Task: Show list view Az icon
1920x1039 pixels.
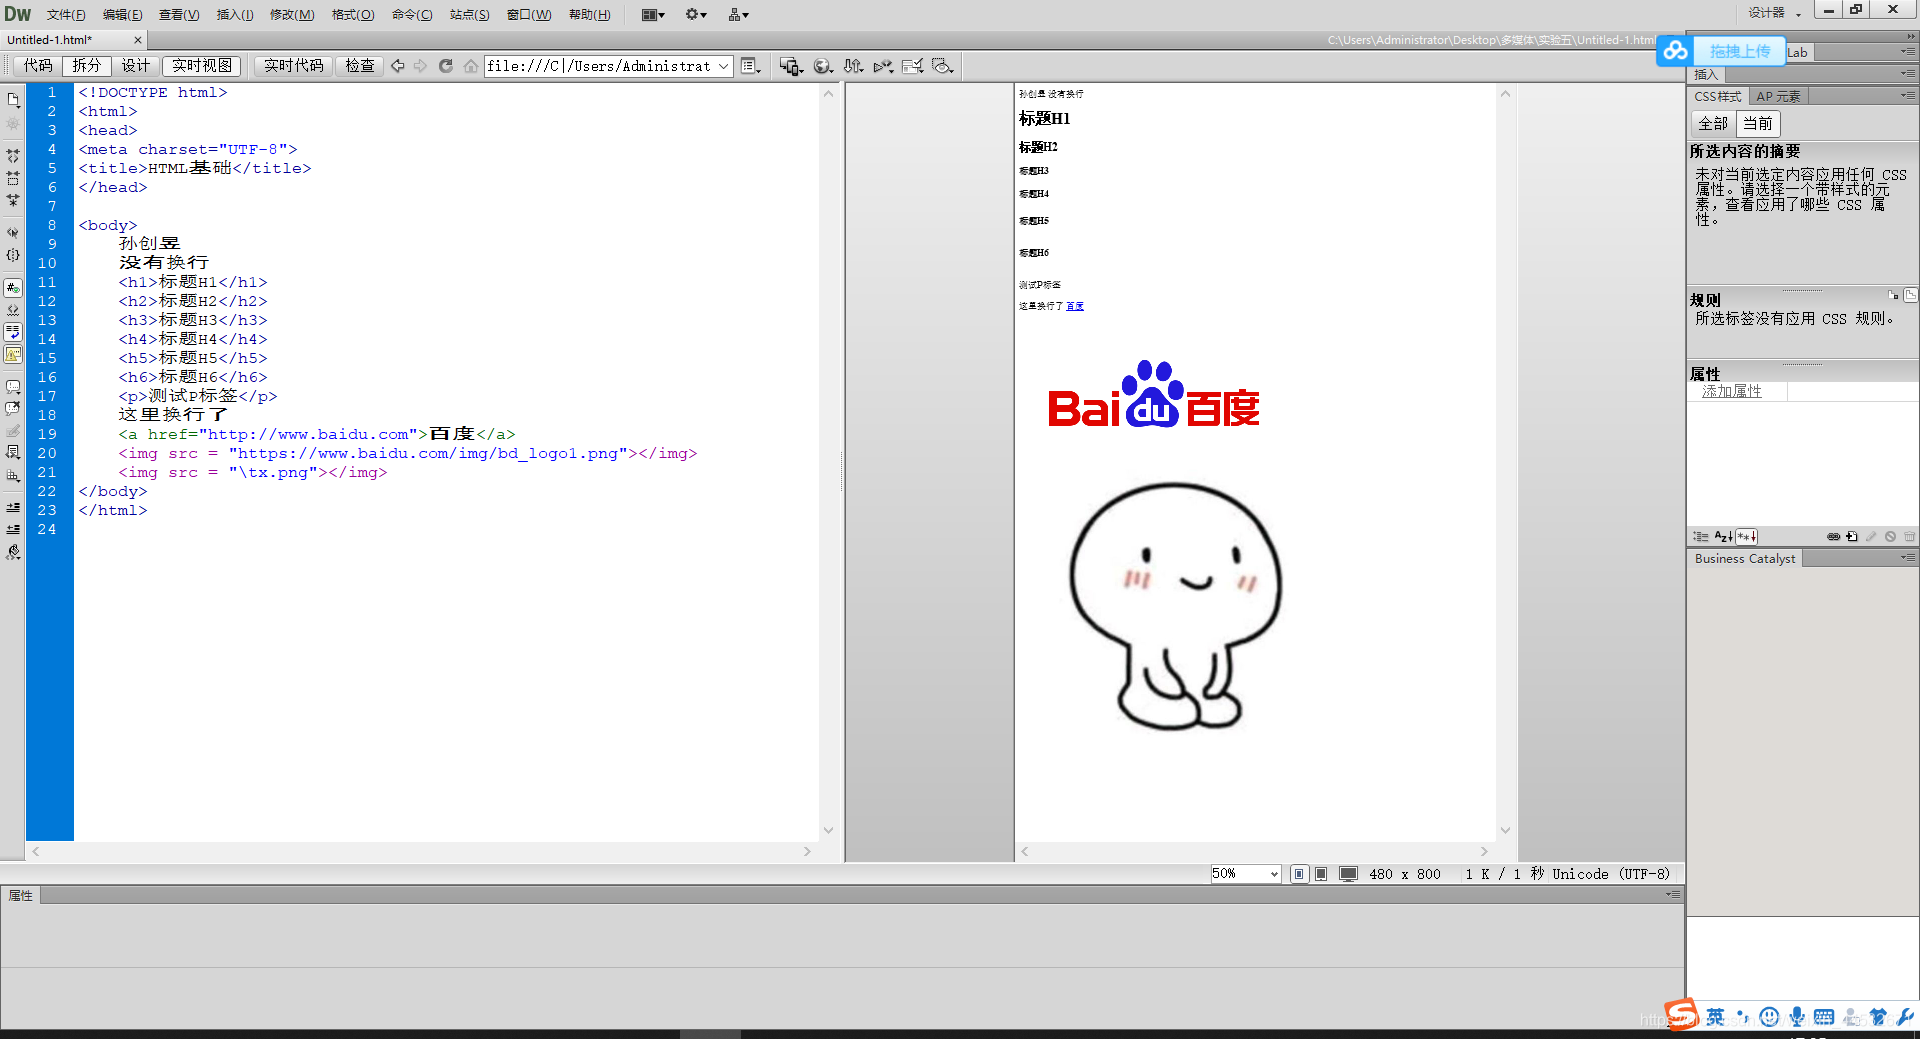Action: pyautogui.click(x=1723, y=537)
